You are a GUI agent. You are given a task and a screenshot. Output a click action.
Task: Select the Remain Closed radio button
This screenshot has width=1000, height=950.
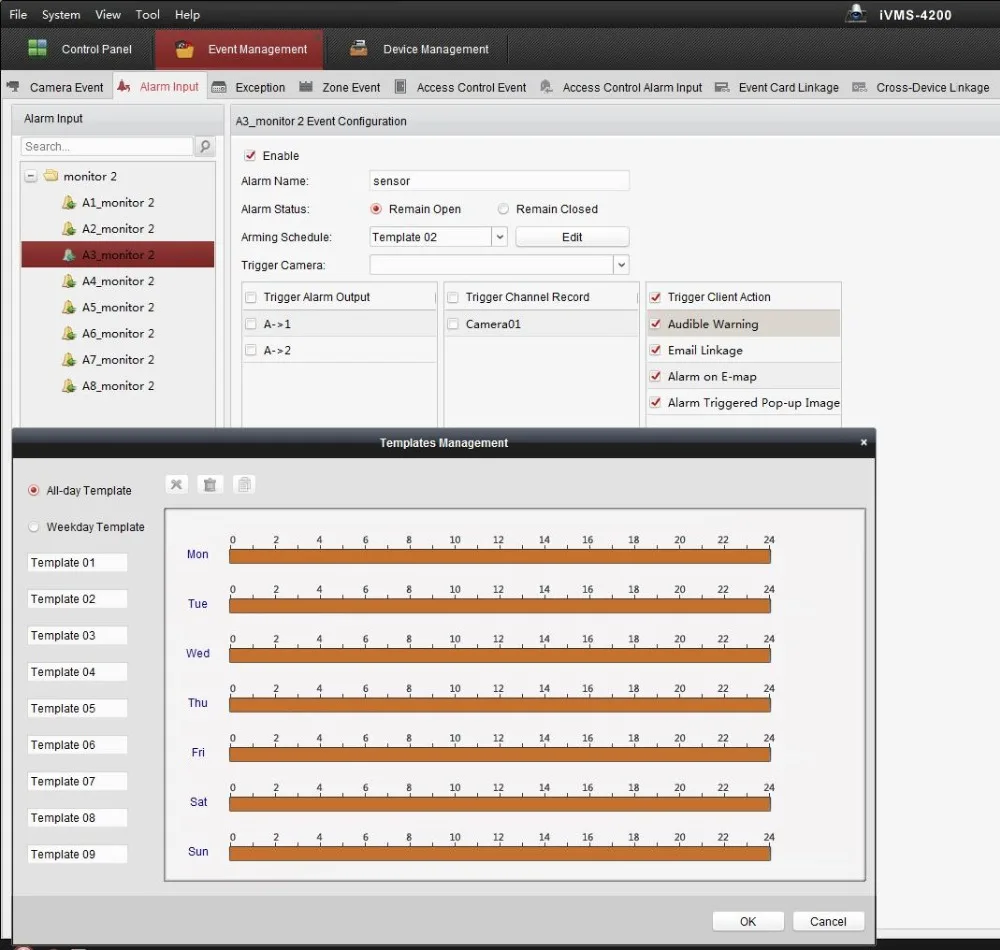coord(503,209)
